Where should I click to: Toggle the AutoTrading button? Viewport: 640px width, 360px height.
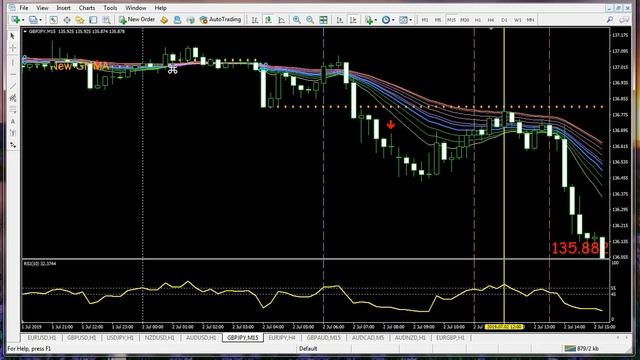pyautogui.click(x=220, y=20)
